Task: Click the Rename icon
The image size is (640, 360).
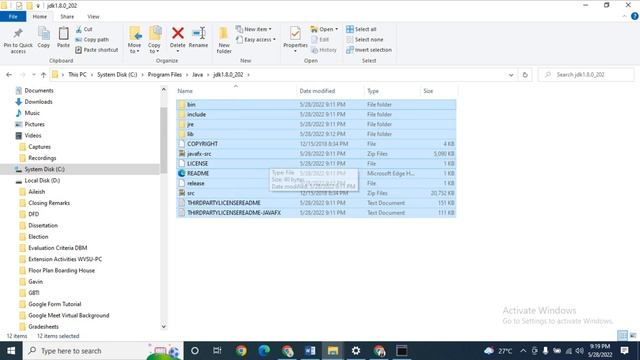Action: tap(198, 33)
